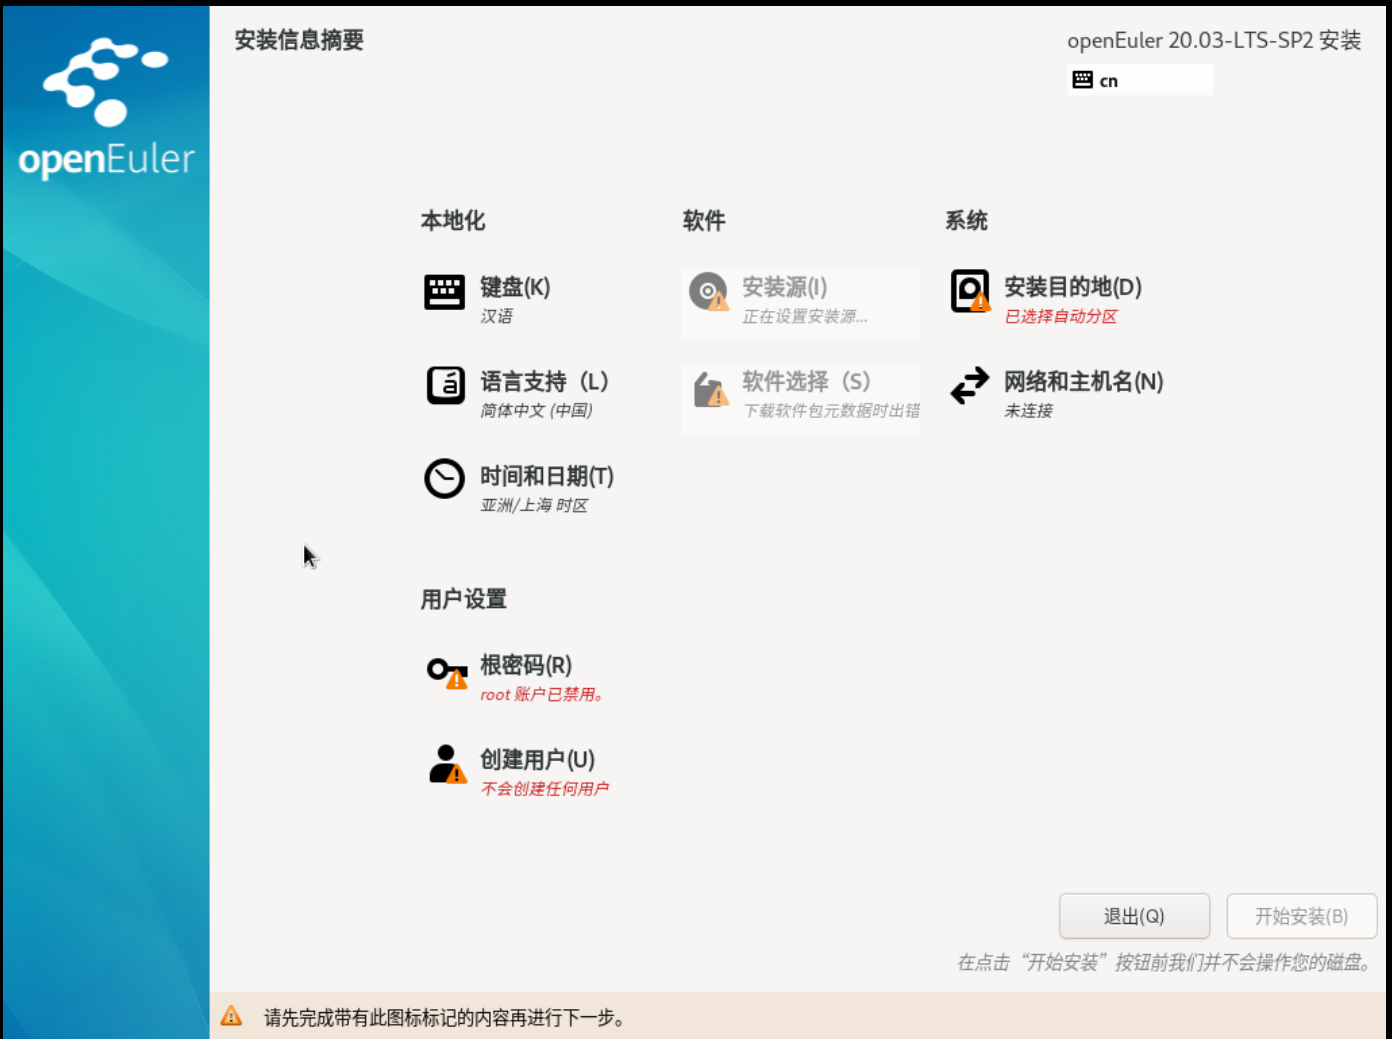Click the 汉语 keyboard status text
This screenshot has width=1392, height=1039.
[497, 316]
